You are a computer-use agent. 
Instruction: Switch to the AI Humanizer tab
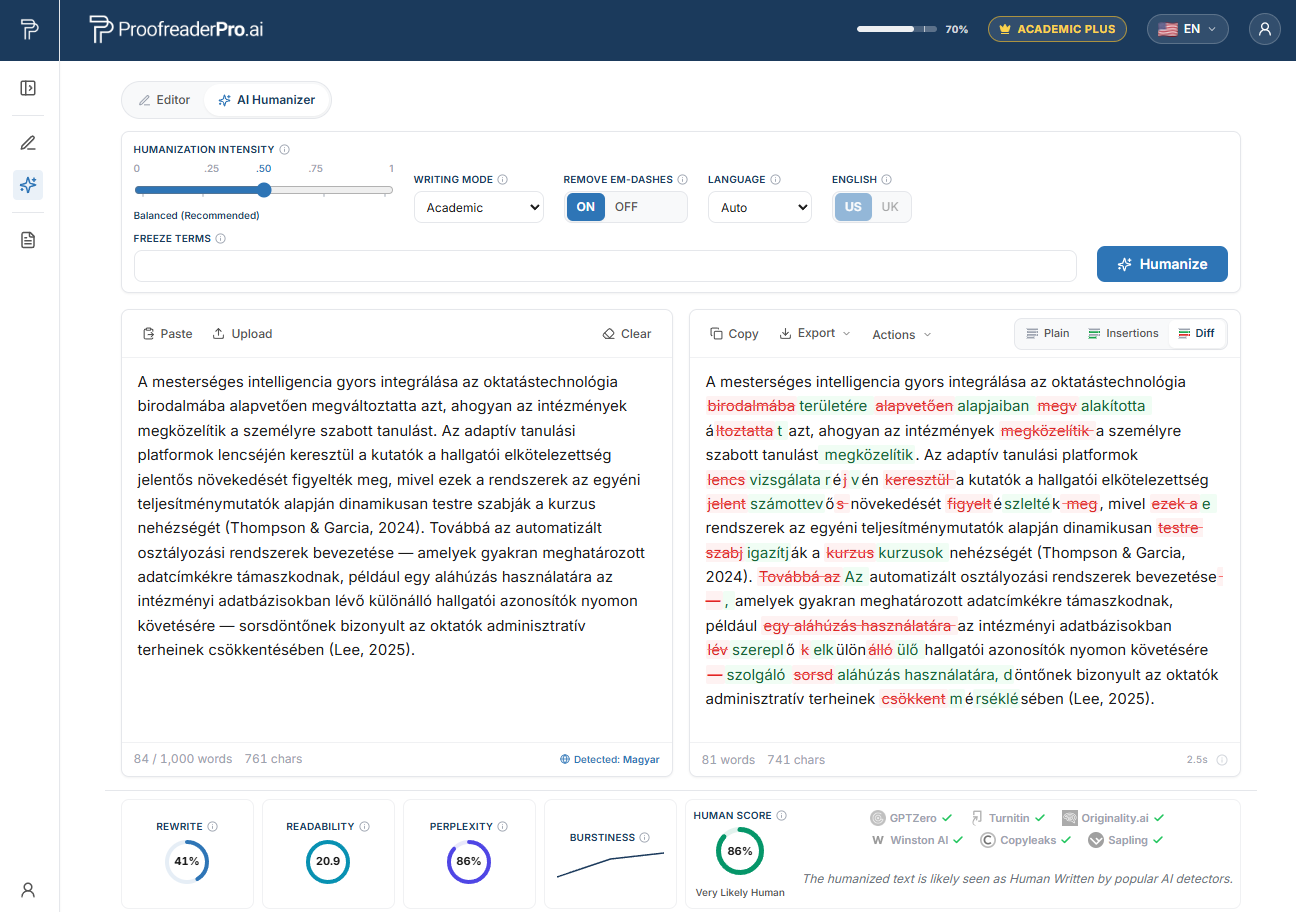267,100
